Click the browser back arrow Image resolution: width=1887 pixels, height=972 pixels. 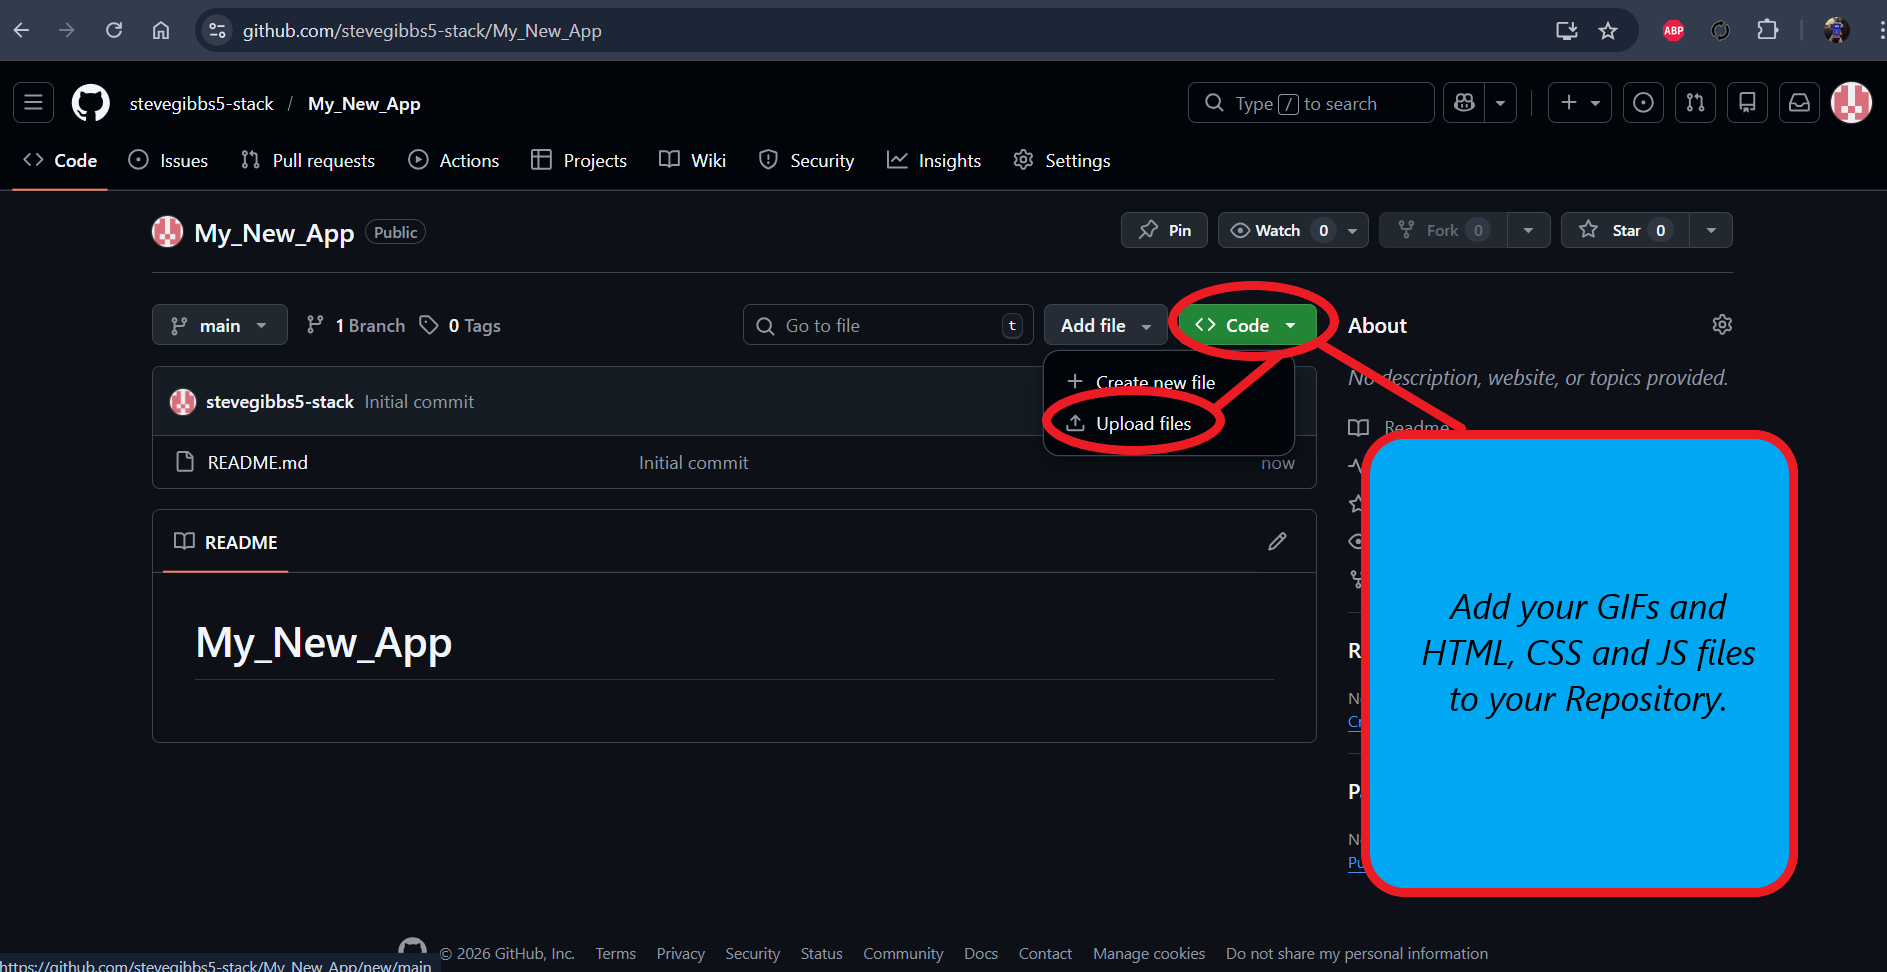(22, 30)
